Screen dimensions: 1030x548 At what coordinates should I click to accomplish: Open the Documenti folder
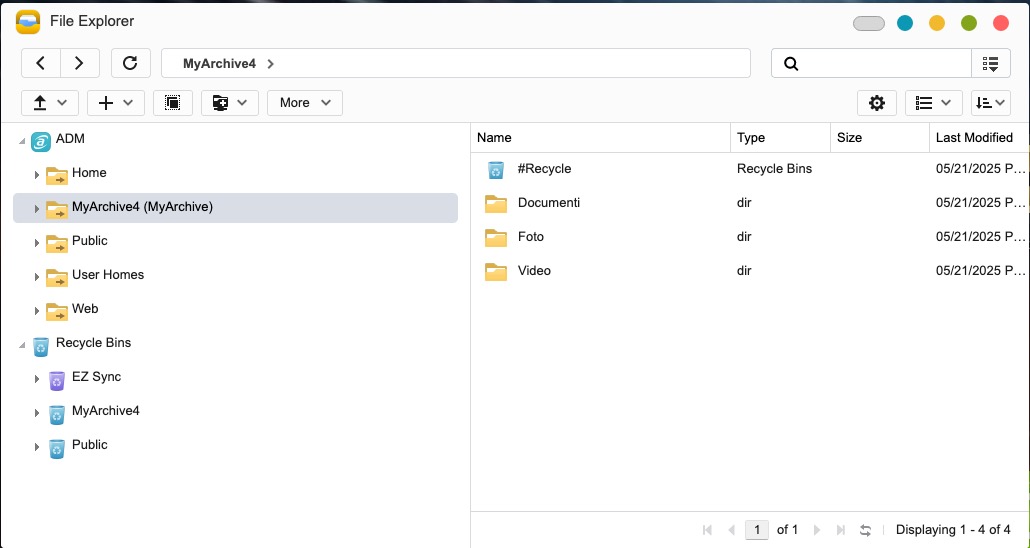pyautogui.click(x=549, y=203)
